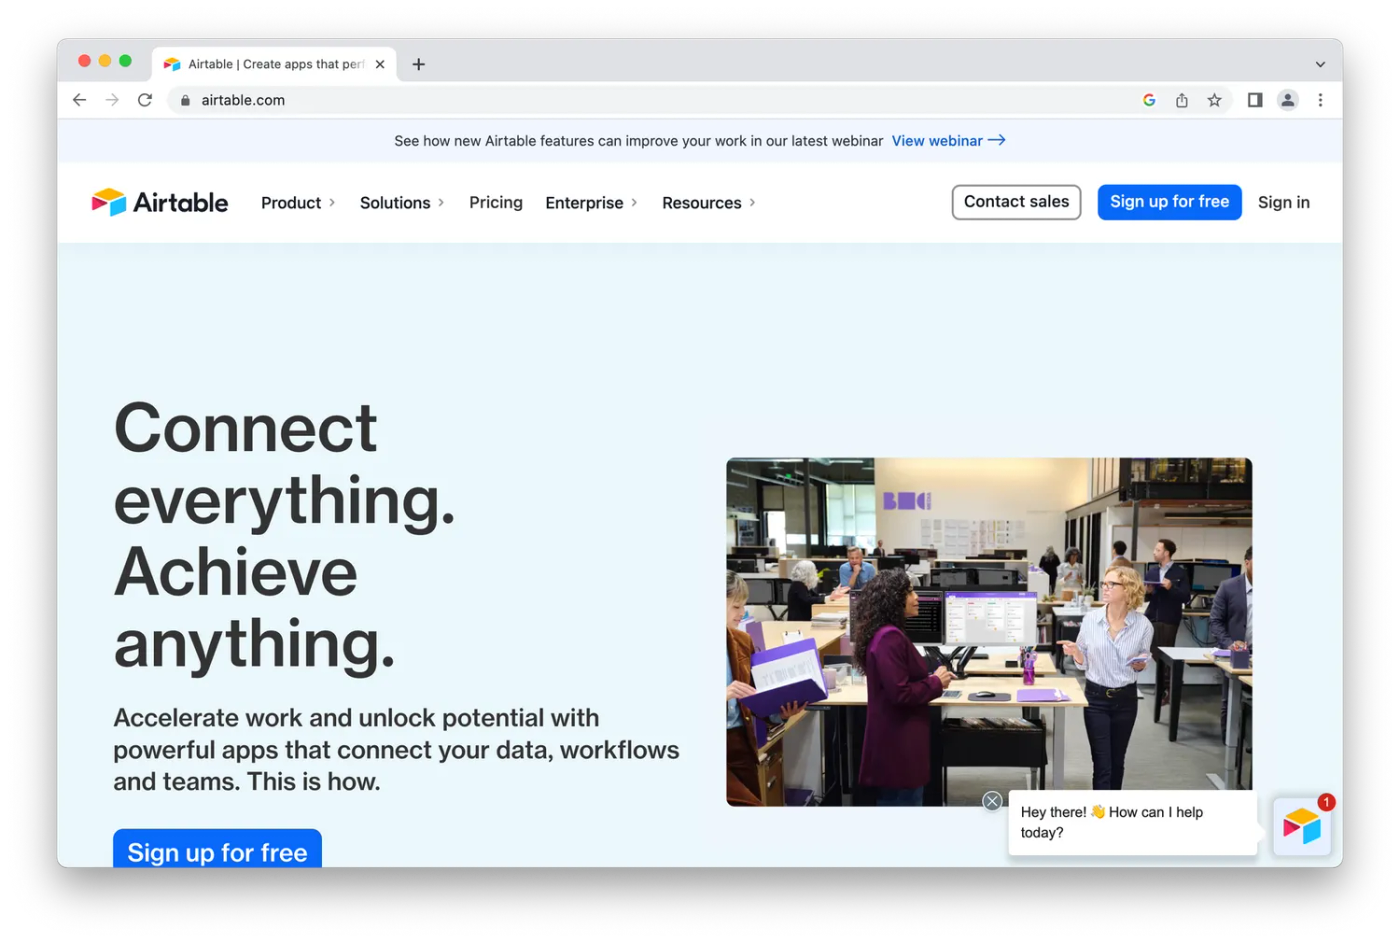Open the browser sidebar panel icon
The width and height of the screenshot is (1400, 943).
click(x=1255, y=100)
